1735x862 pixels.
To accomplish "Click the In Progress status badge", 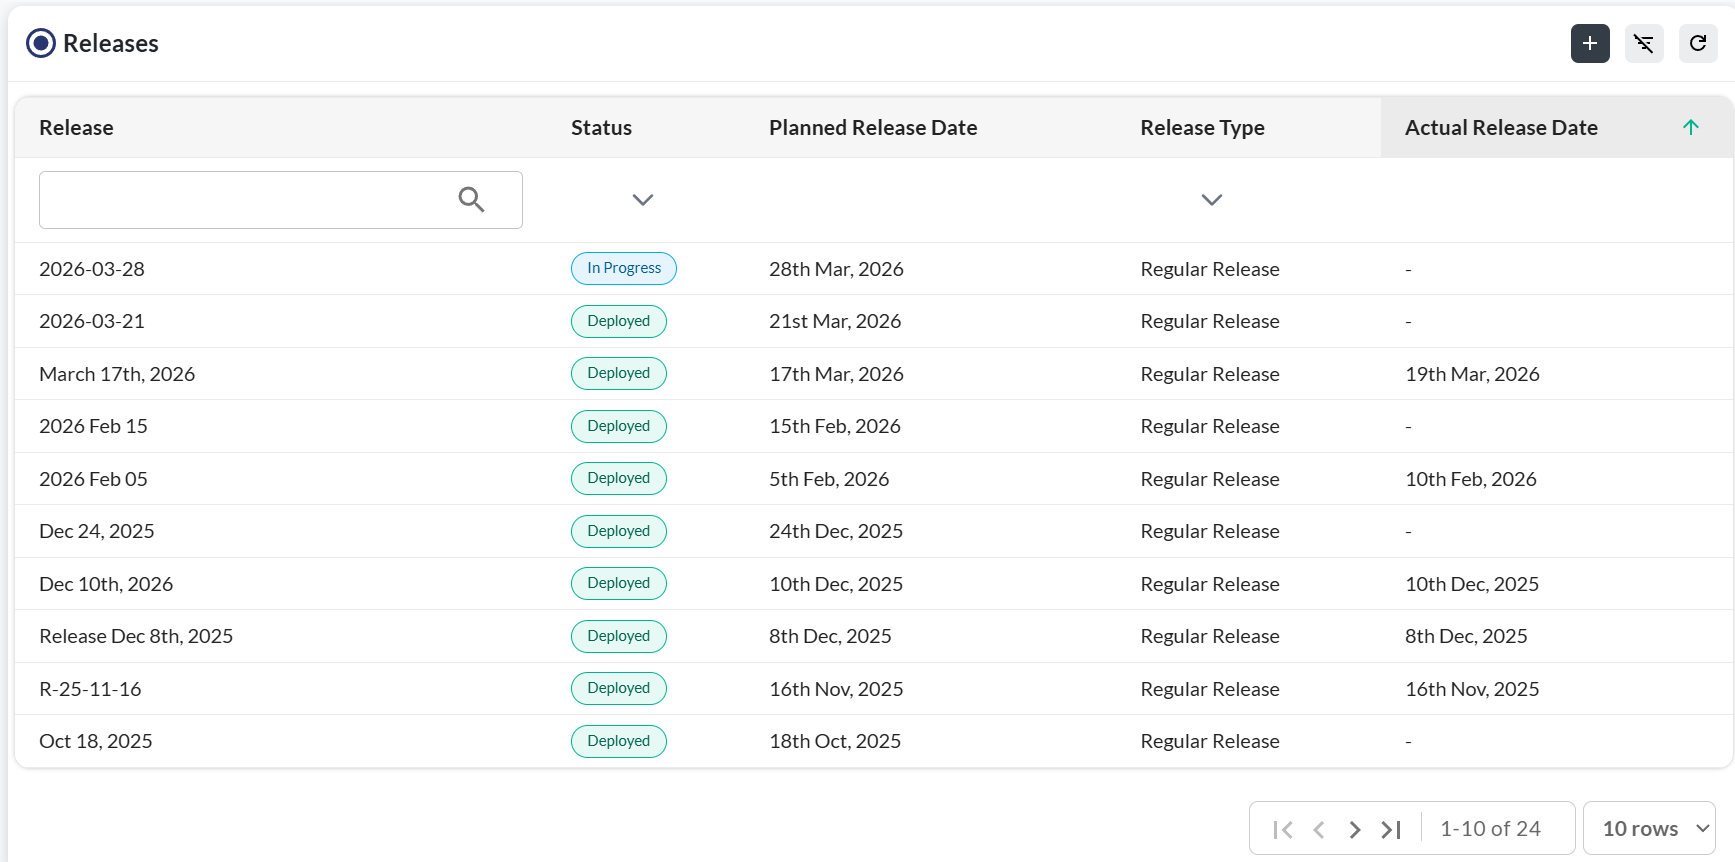I will click(x=624, y=268).
